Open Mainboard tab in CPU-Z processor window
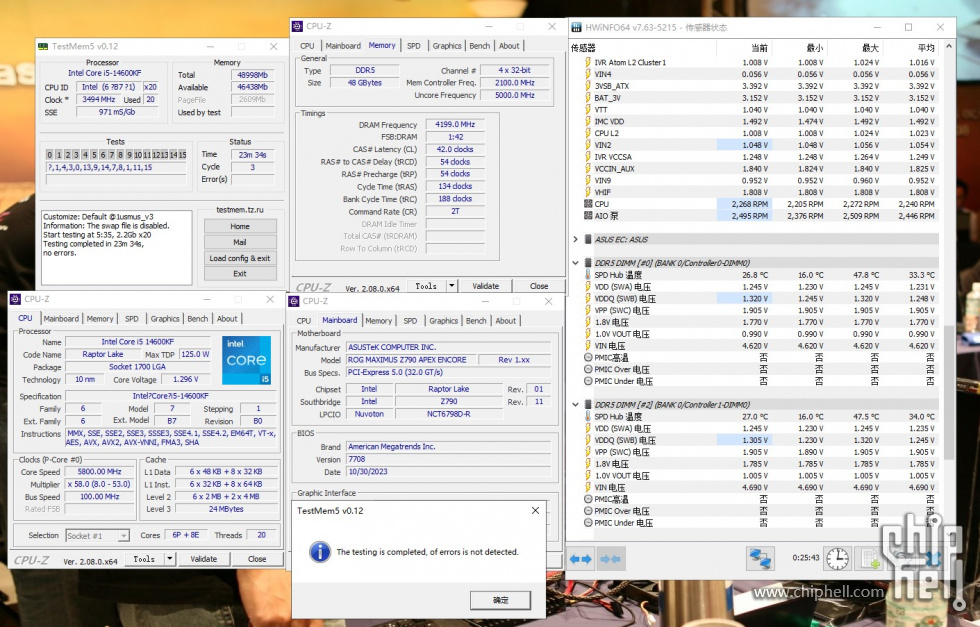 pos(61,319)
